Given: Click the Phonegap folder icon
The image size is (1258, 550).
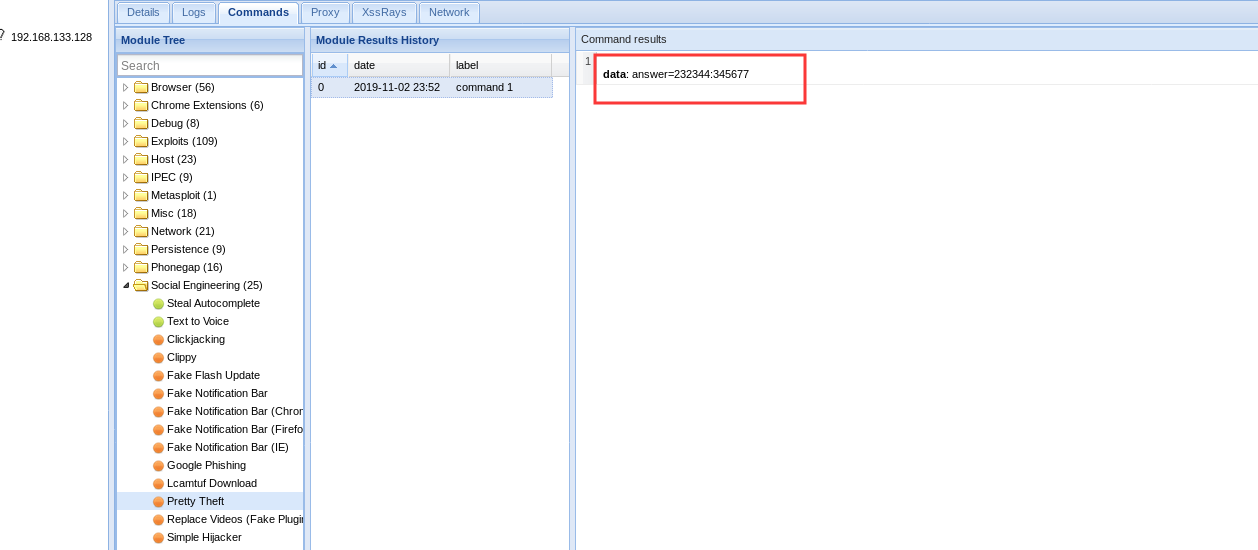Looking at the screenshot, I should pyautogui.click(x=141, y=267).
